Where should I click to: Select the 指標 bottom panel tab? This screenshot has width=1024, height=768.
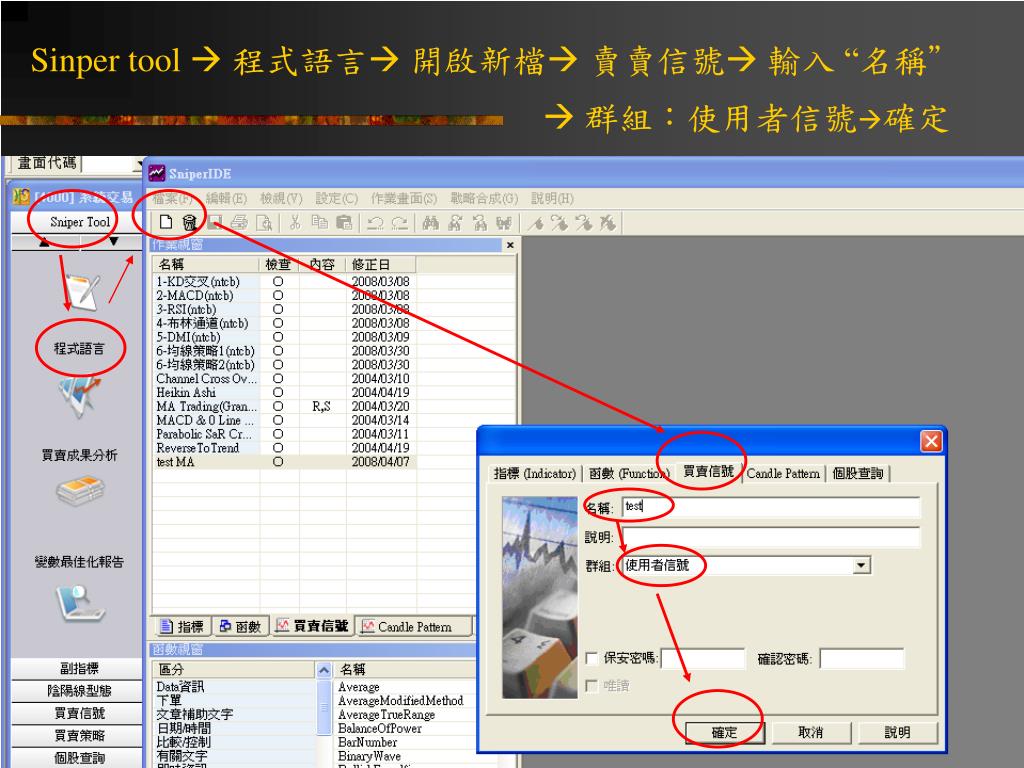182,627
